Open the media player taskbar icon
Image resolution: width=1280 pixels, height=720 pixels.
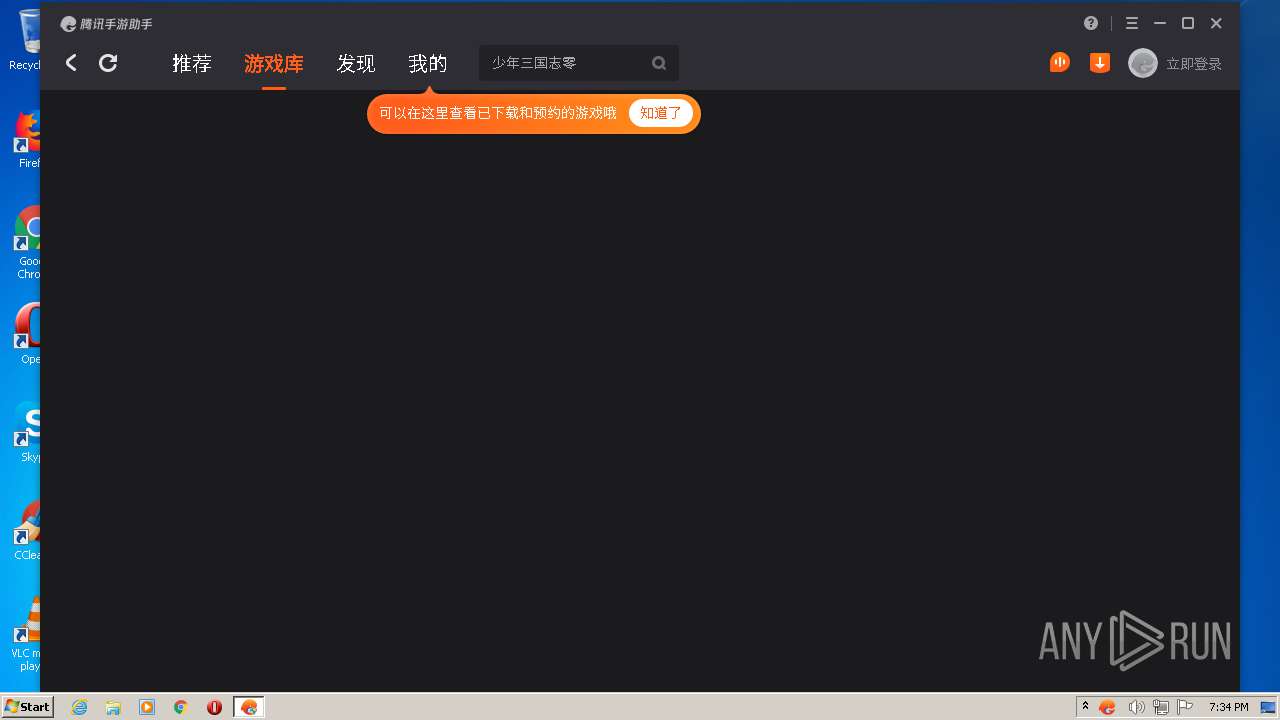pyautogui.click(x=147, y=707)
